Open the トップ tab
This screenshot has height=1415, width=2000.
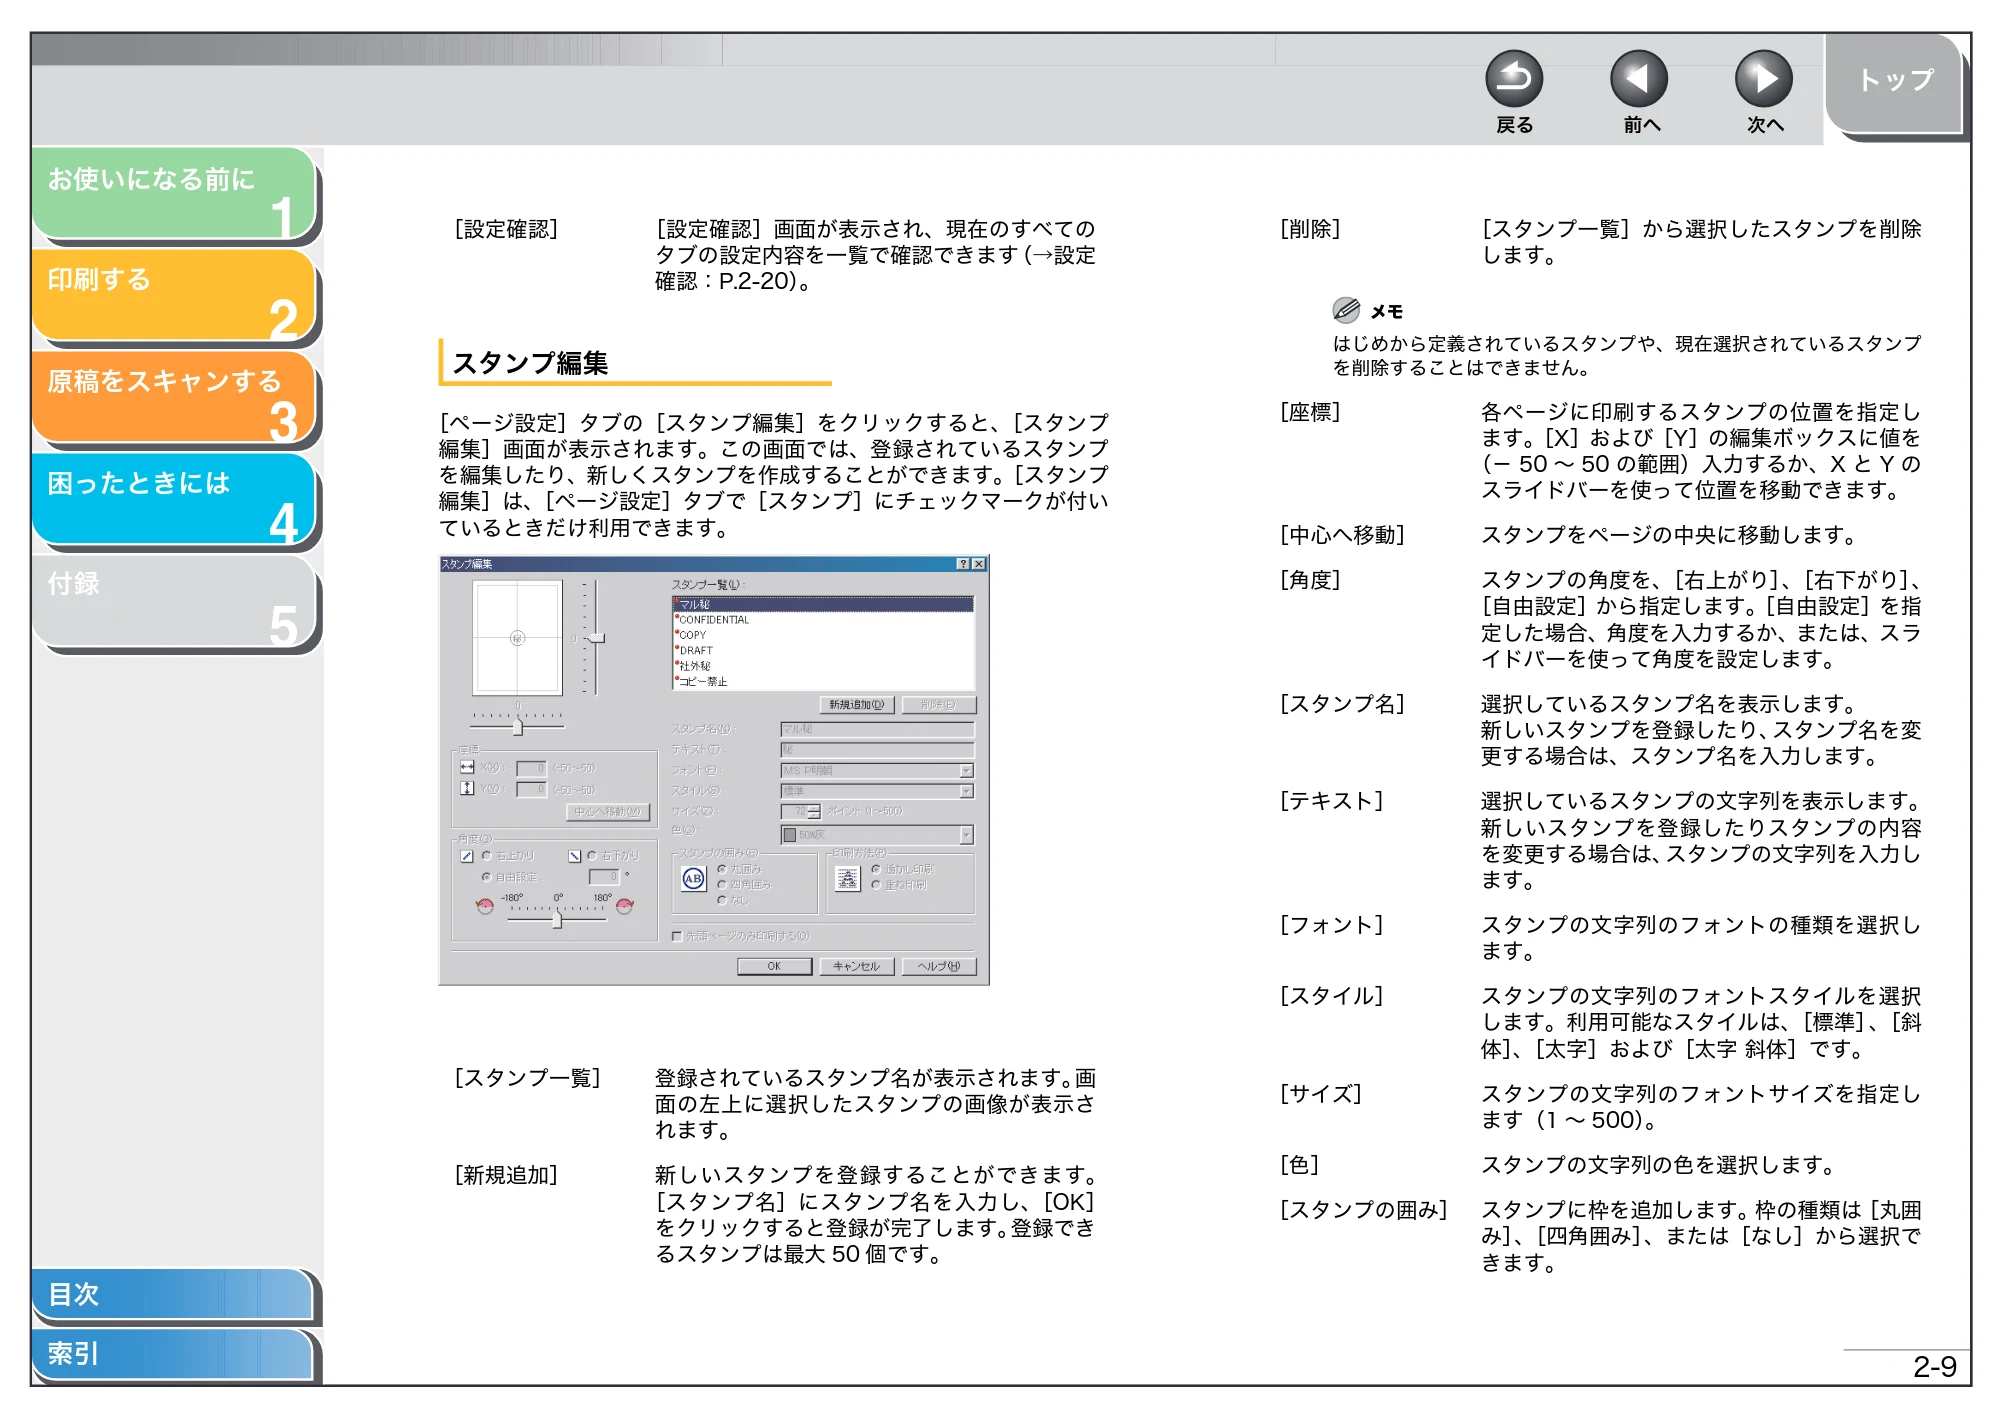1895,83
